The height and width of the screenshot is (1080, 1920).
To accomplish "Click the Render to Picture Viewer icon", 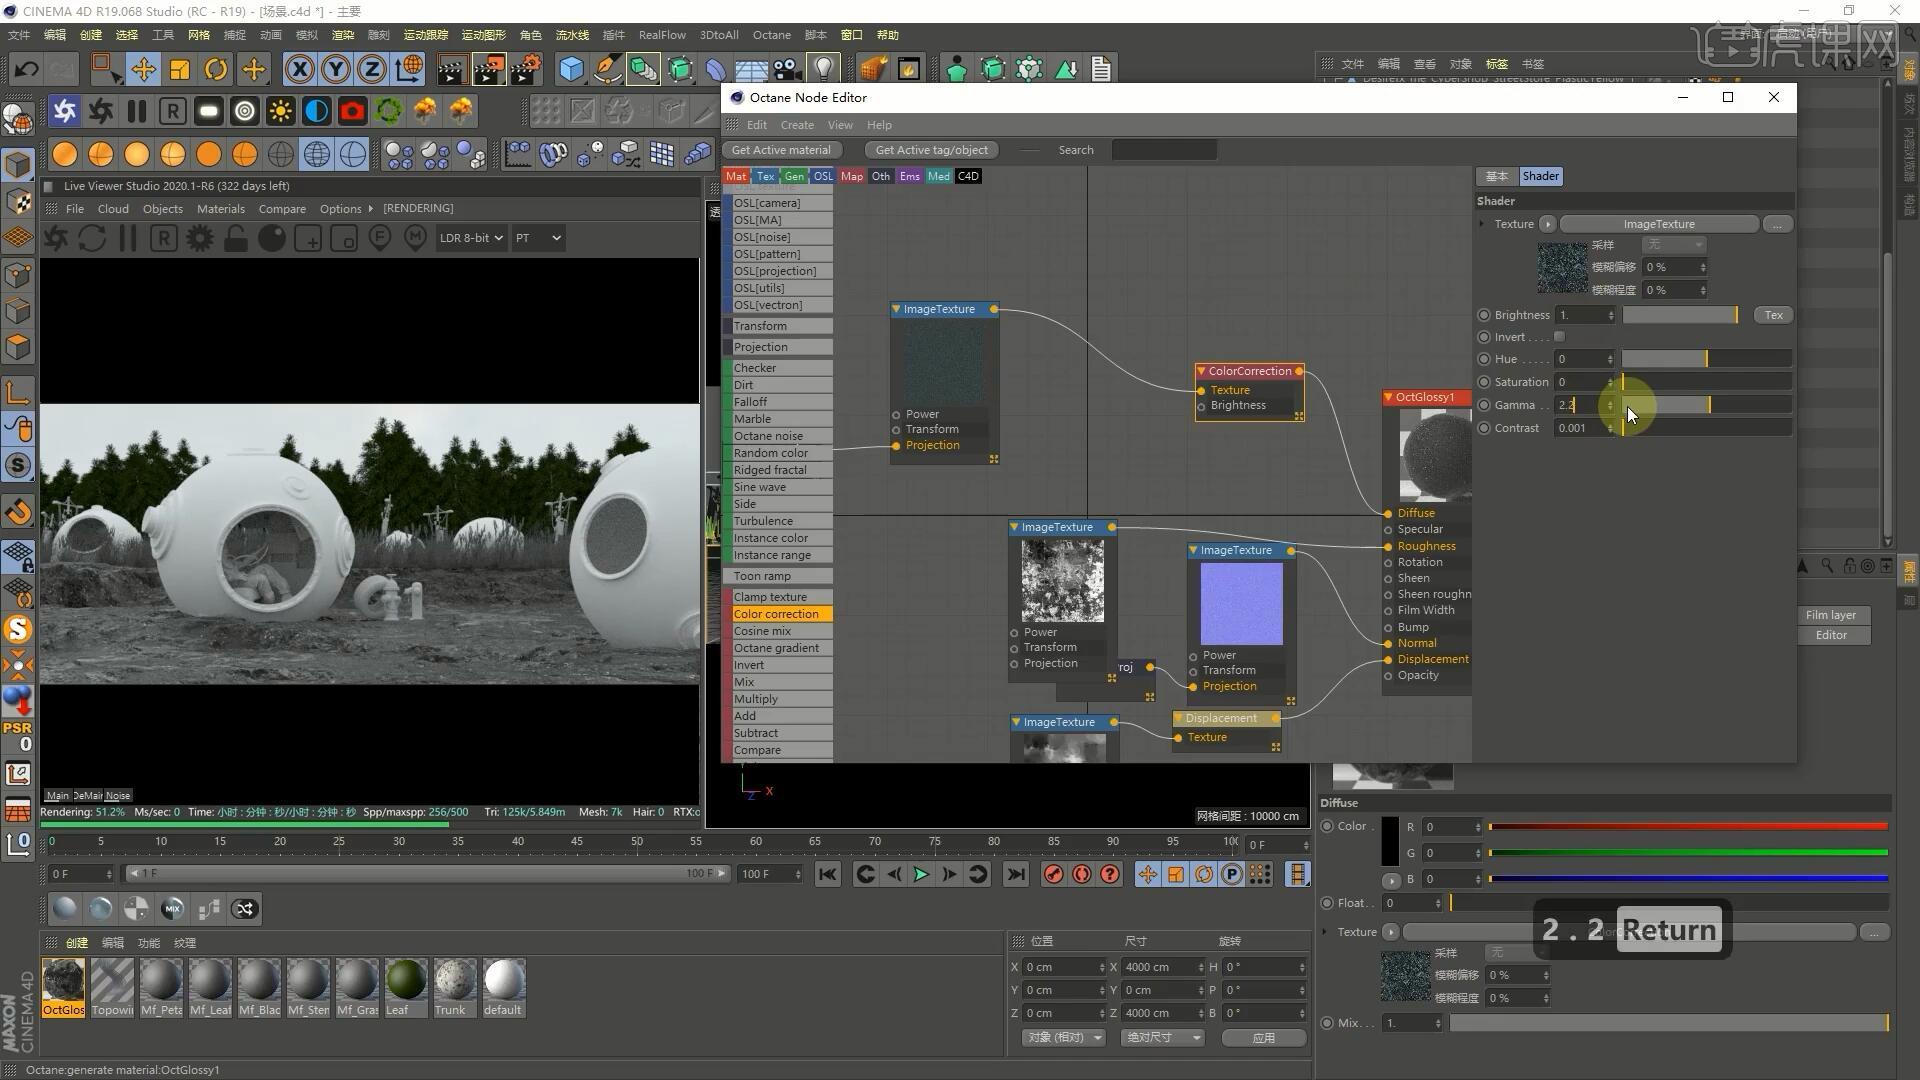I will click(x=488, y=69).
